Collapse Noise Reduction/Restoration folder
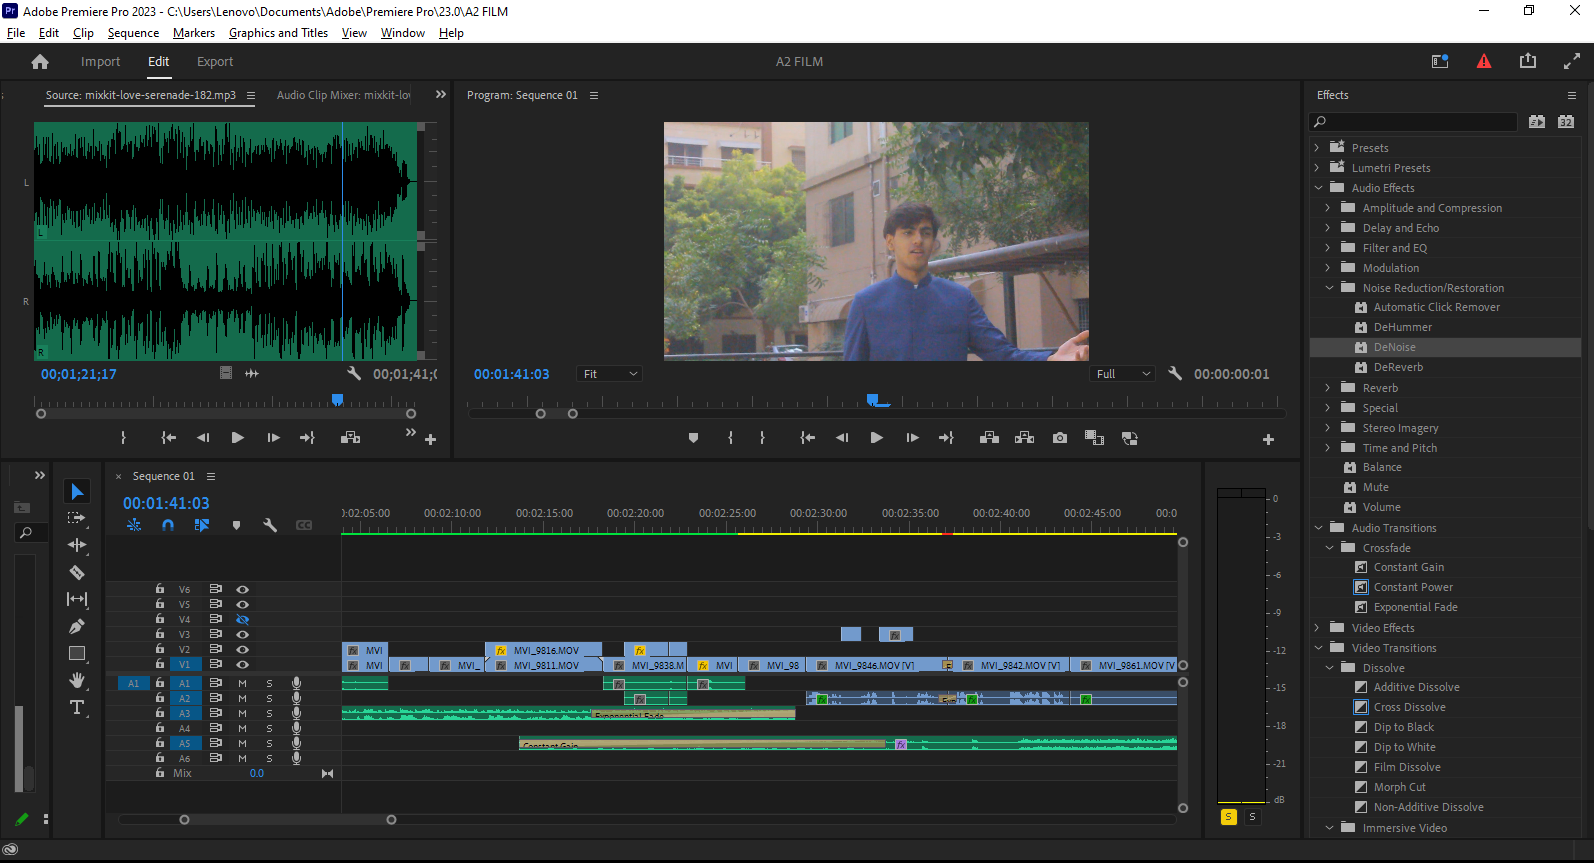 click(1329, 288)
